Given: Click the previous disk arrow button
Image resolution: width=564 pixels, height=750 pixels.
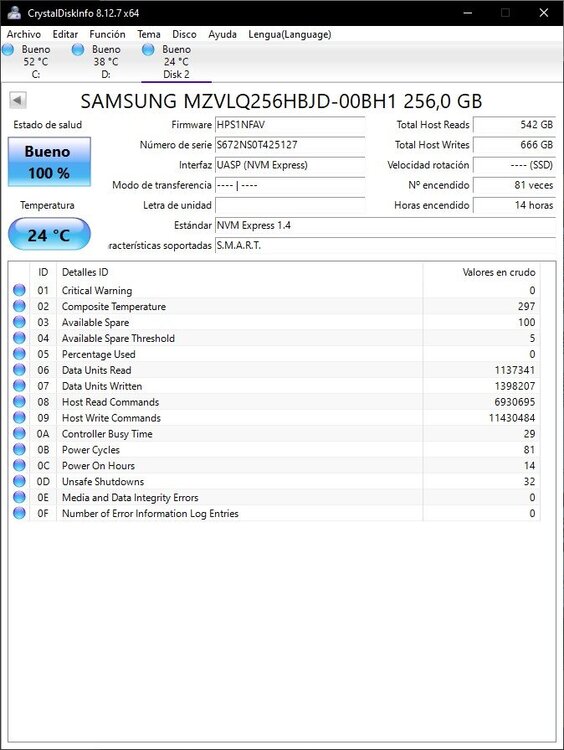Looking at the screenshot, I should [18, 100].
